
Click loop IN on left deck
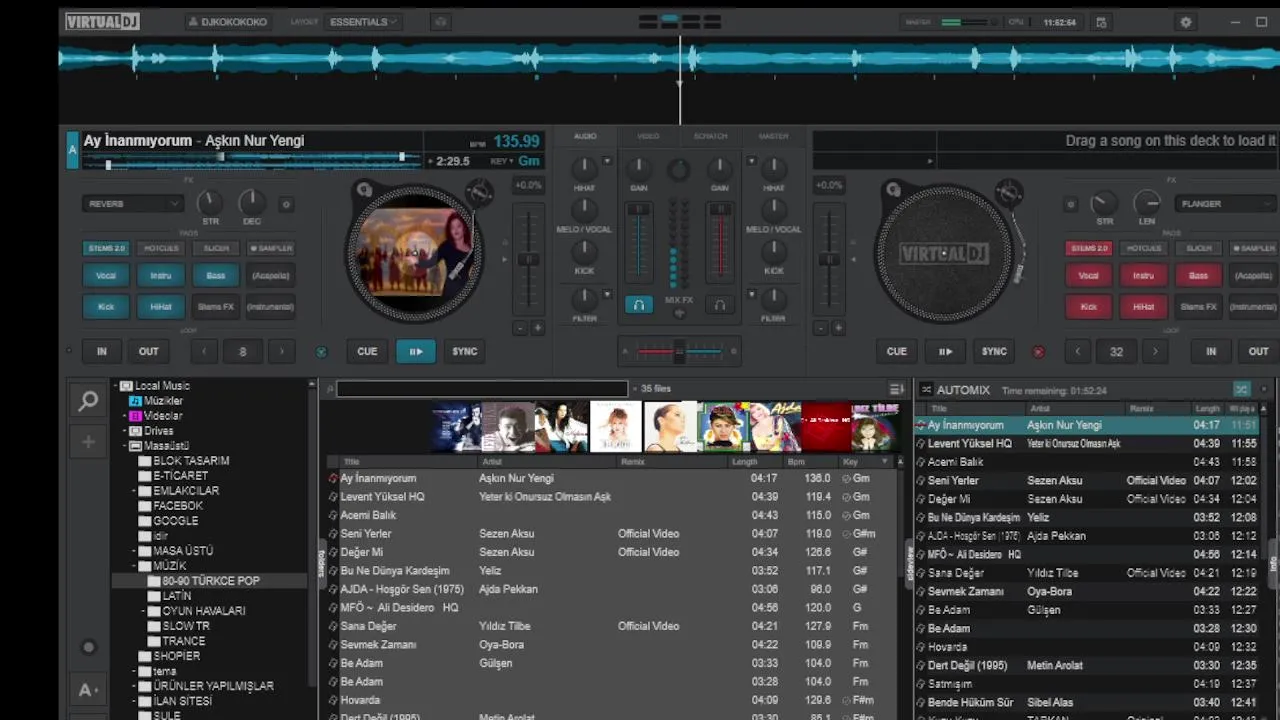101,351
